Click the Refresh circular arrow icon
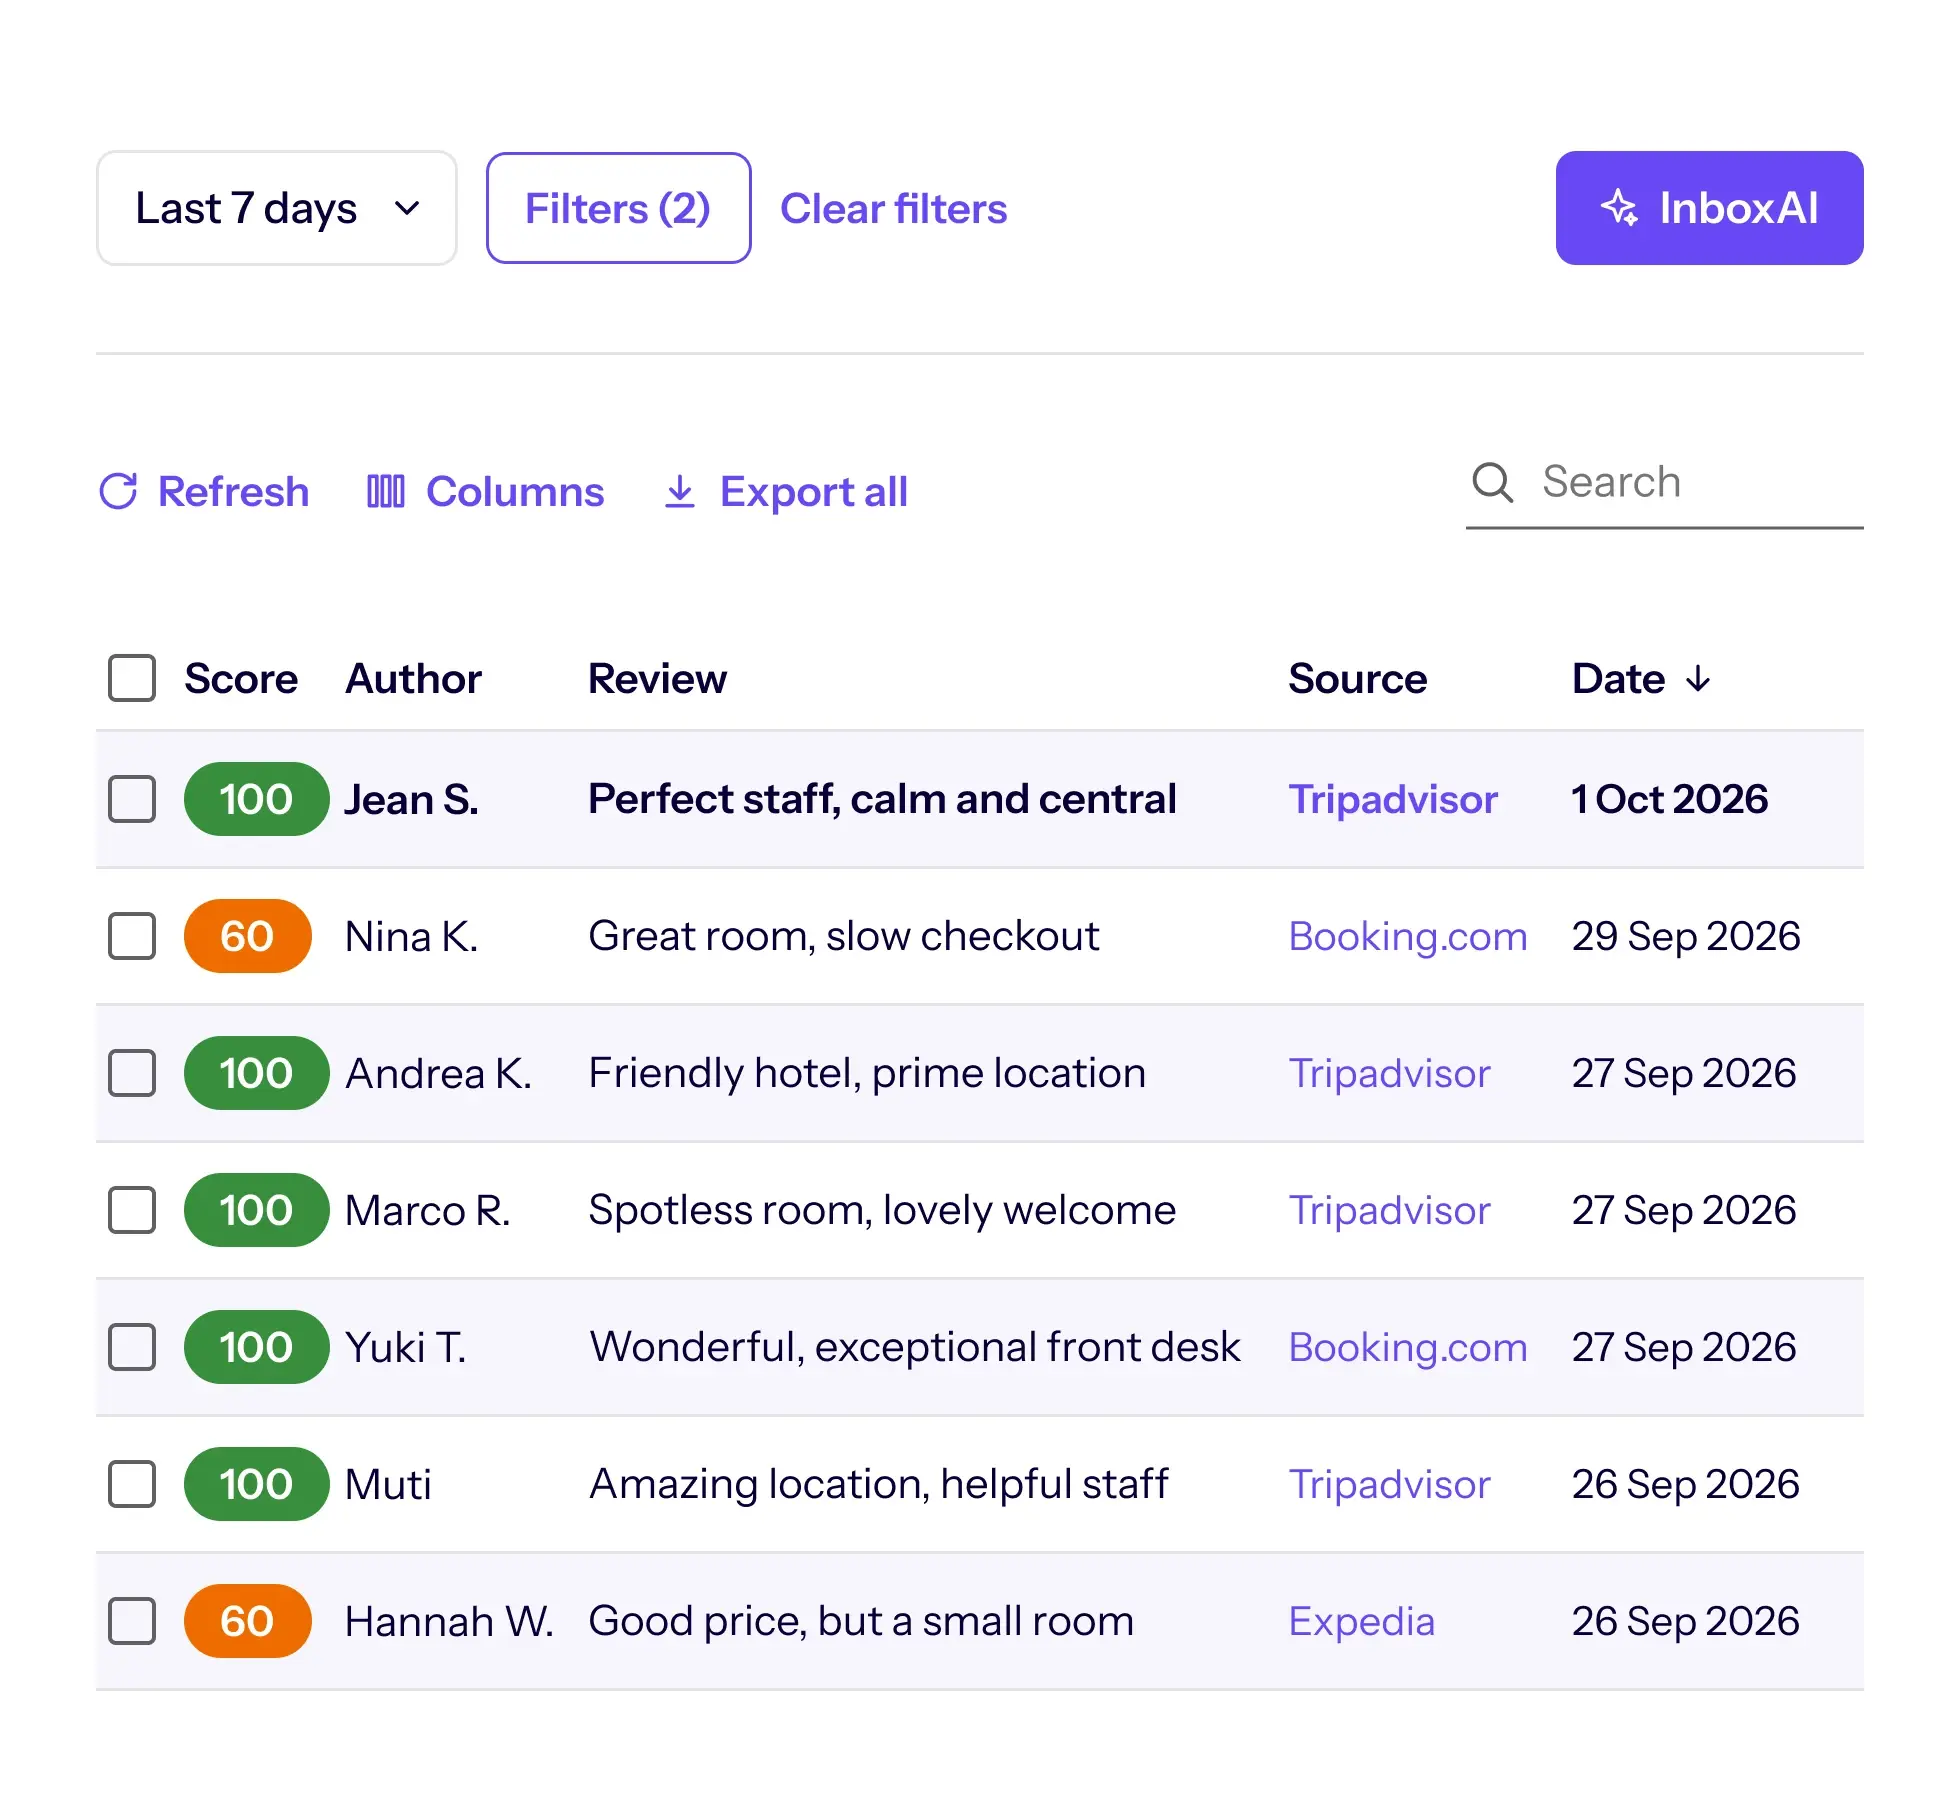The width and height of the screenshot is (1960, 1800). [118, 491]
